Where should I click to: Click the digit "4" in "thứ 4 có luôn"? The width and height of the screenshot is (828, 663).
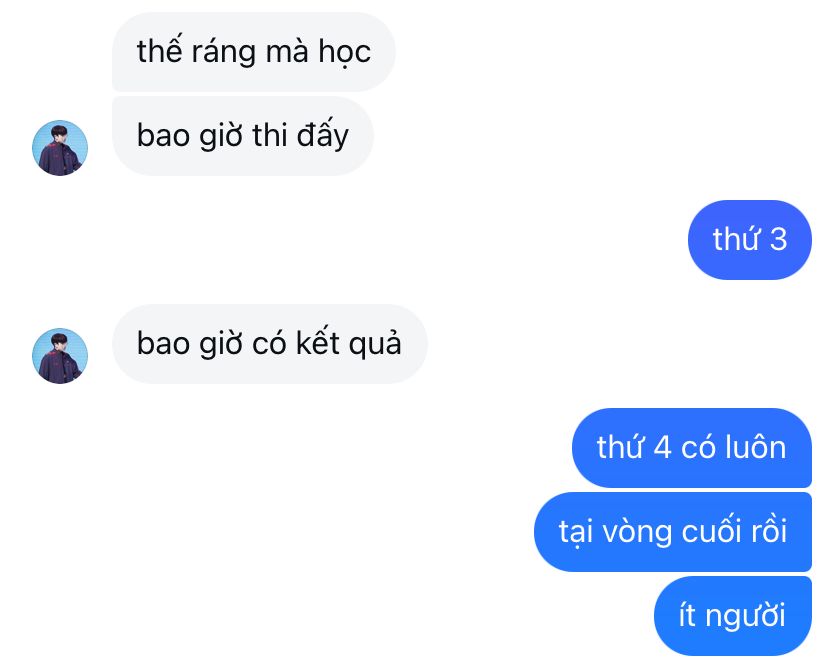click(x=662, y=448)
